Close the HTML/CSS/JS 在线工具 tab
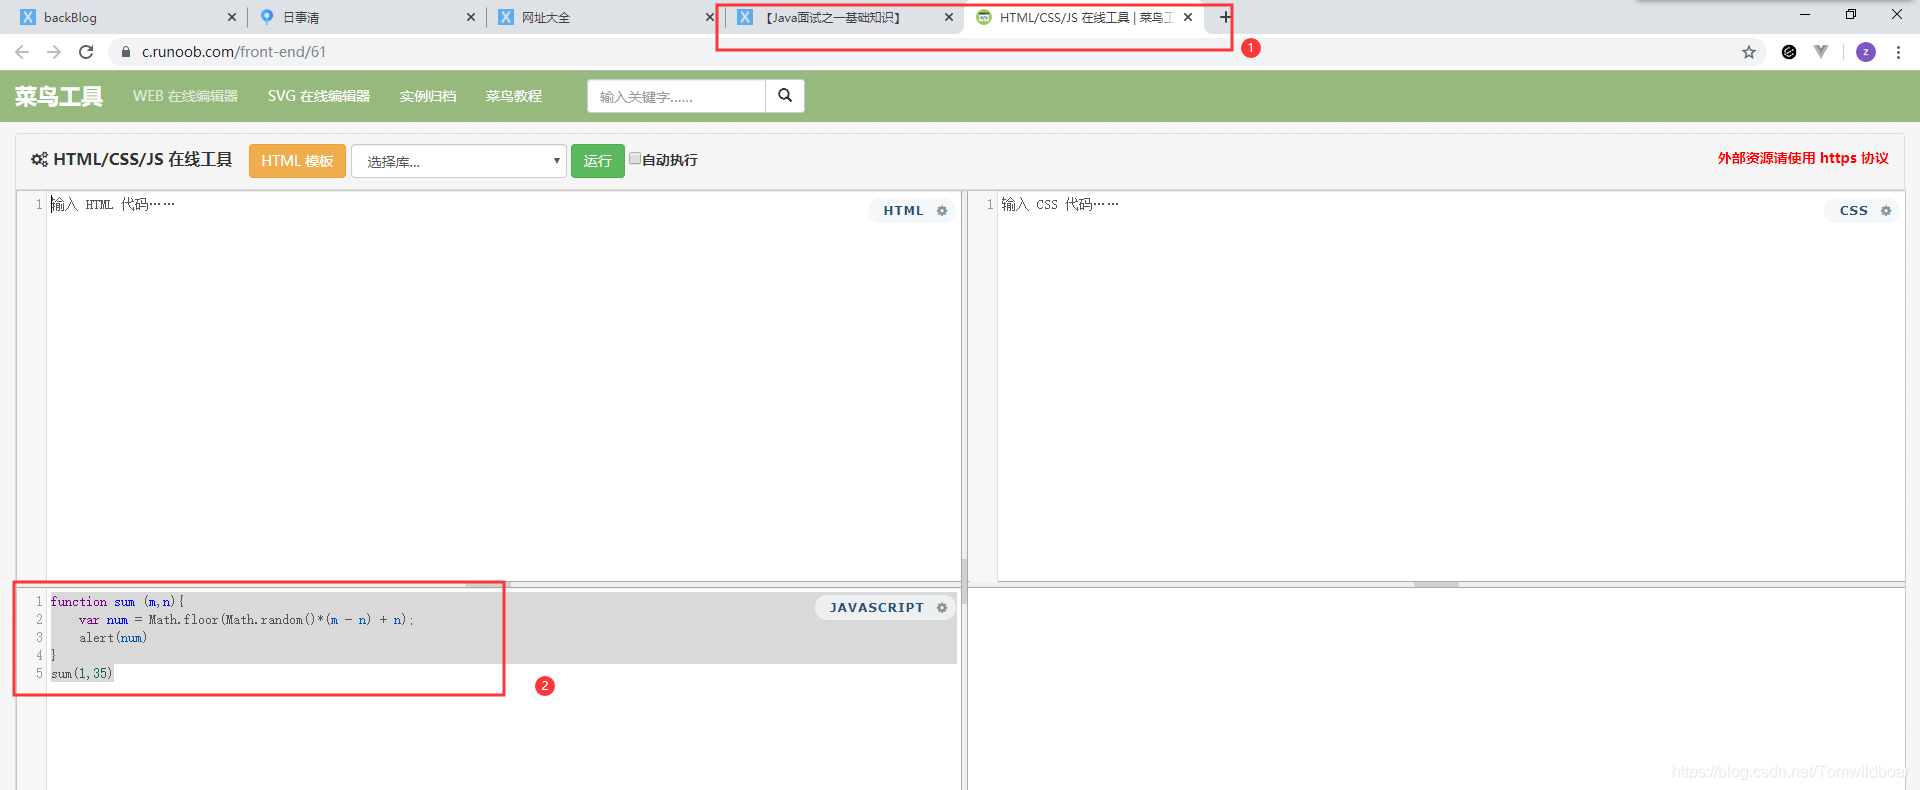 [x=1188, y=17]
